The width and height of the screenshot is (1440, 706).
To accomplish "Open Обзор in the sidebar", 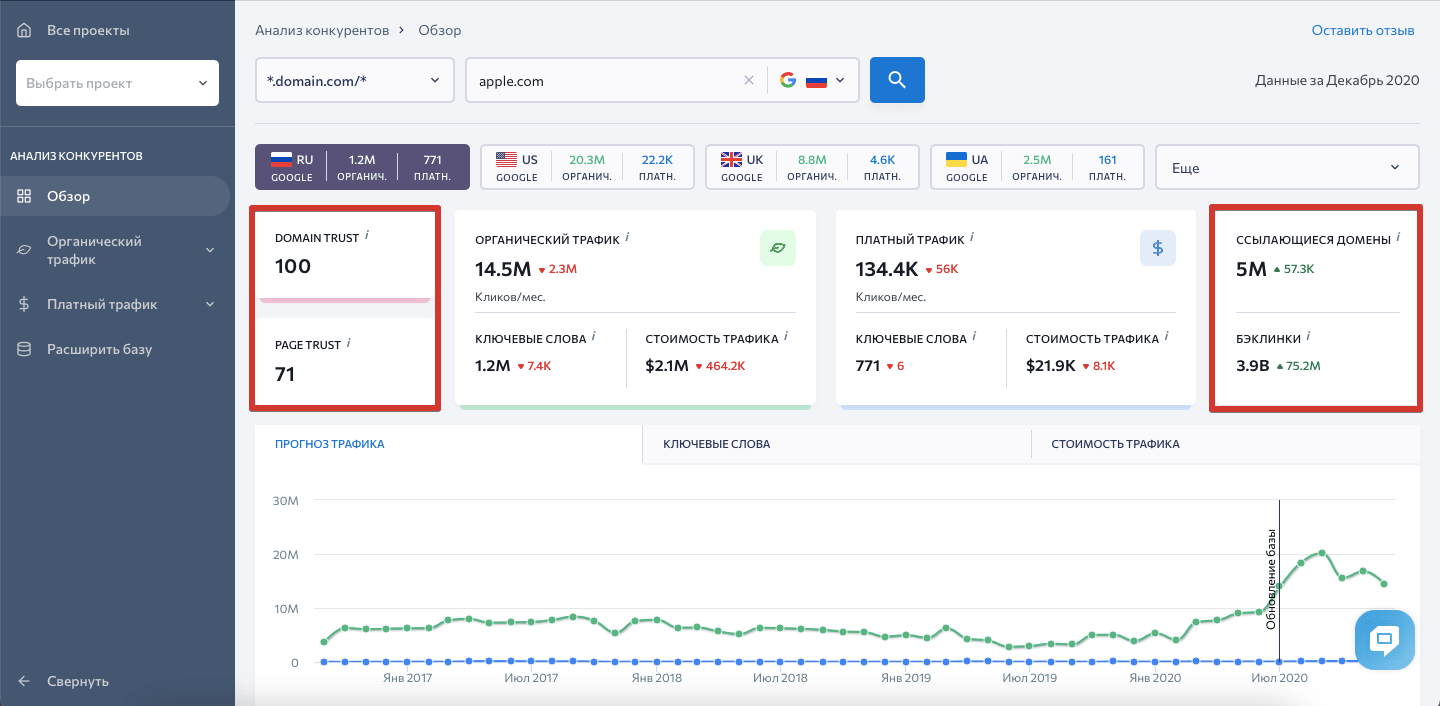I will tap(115, 196).
